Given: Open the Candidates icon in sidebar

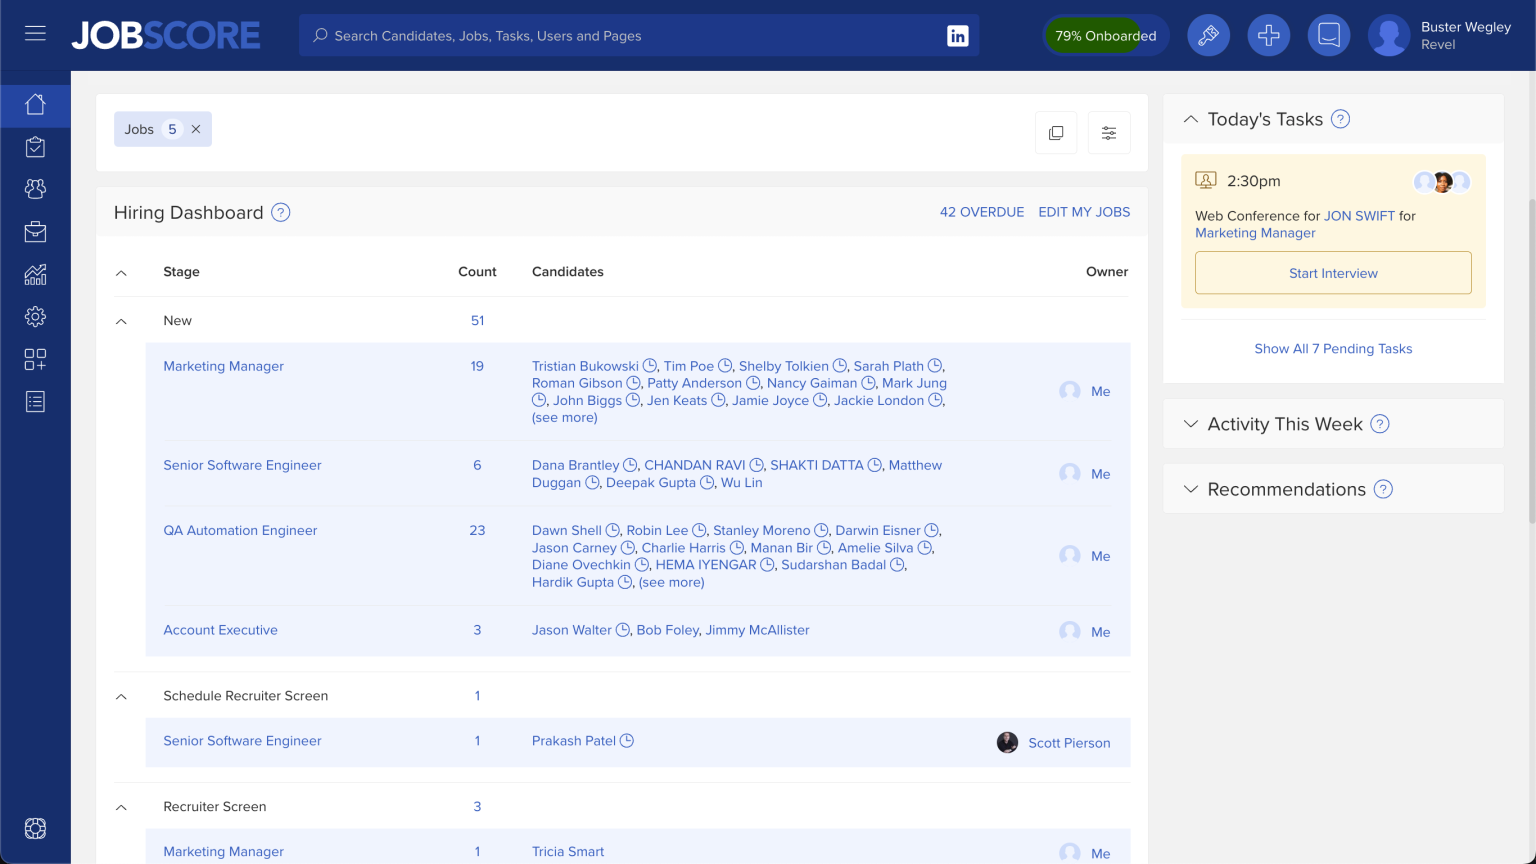Looking at the screenshot, I should [x=35, y=190].
